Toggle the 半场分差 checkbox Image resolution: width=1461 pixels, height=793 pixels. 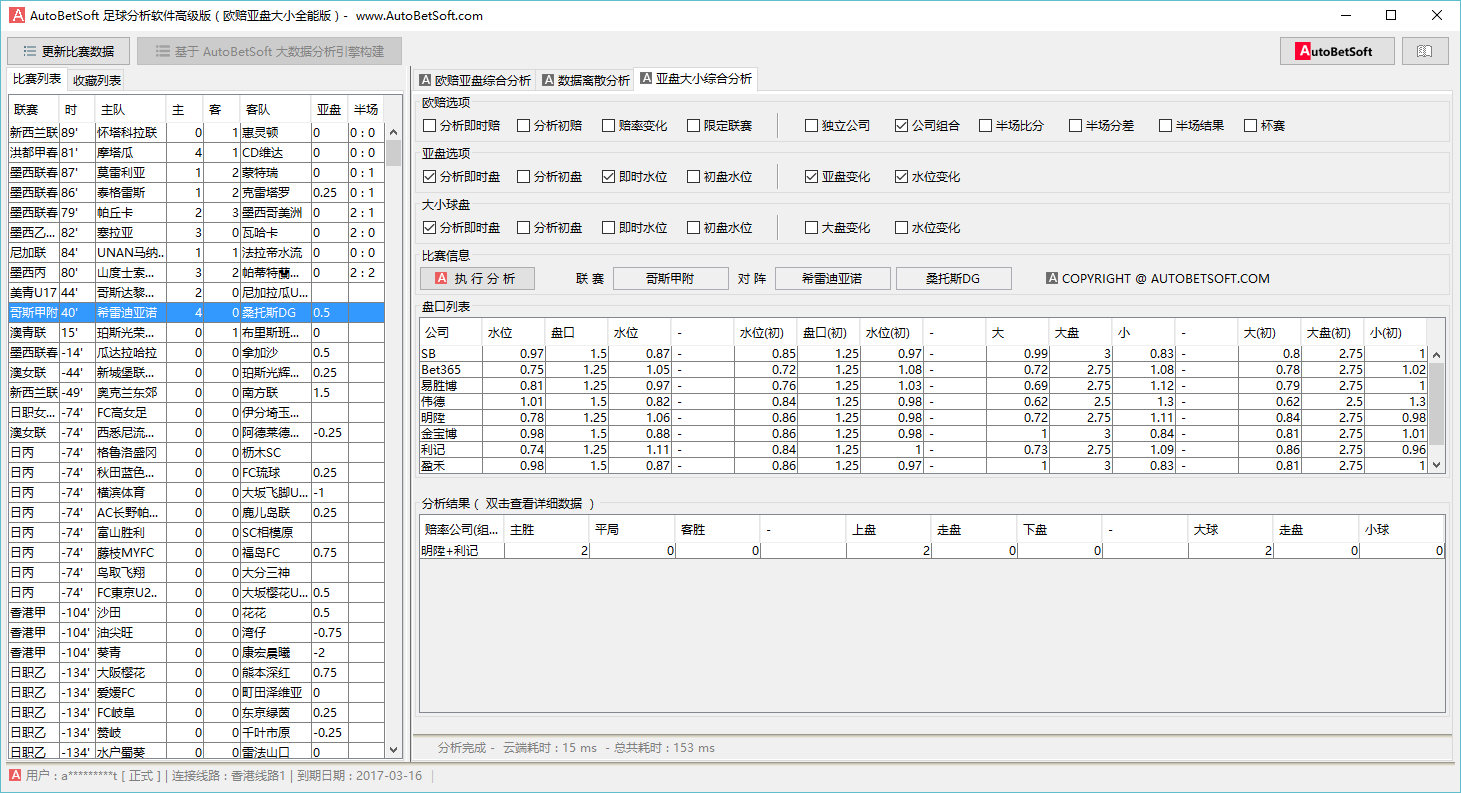click(1102, 126)
